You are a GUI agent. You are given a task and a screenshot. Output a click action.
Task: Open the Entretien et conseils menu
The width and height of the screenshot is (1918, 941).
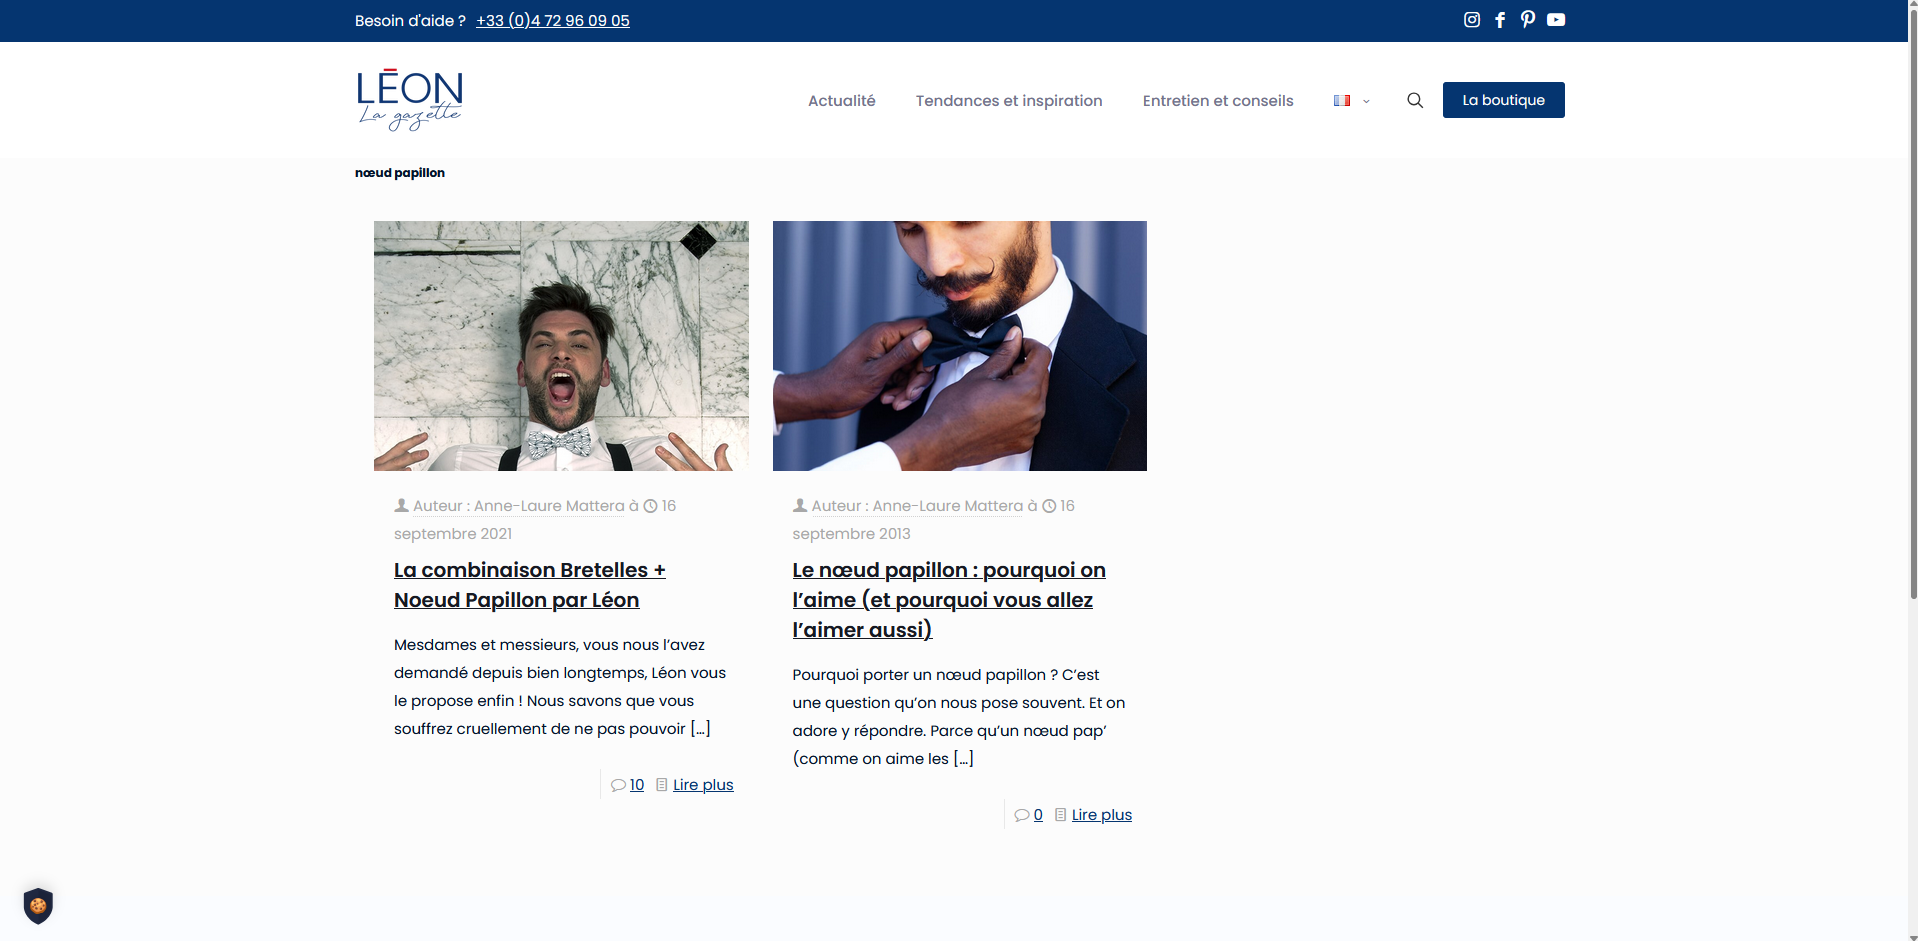pyautogui.click(x=1218, y=101)
